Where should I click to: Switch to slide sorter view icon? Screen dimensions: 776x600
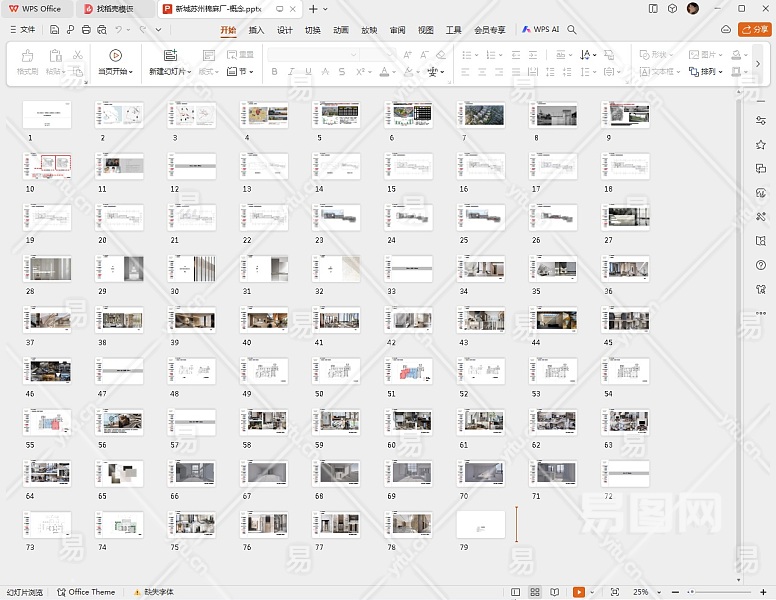point(535,592)
